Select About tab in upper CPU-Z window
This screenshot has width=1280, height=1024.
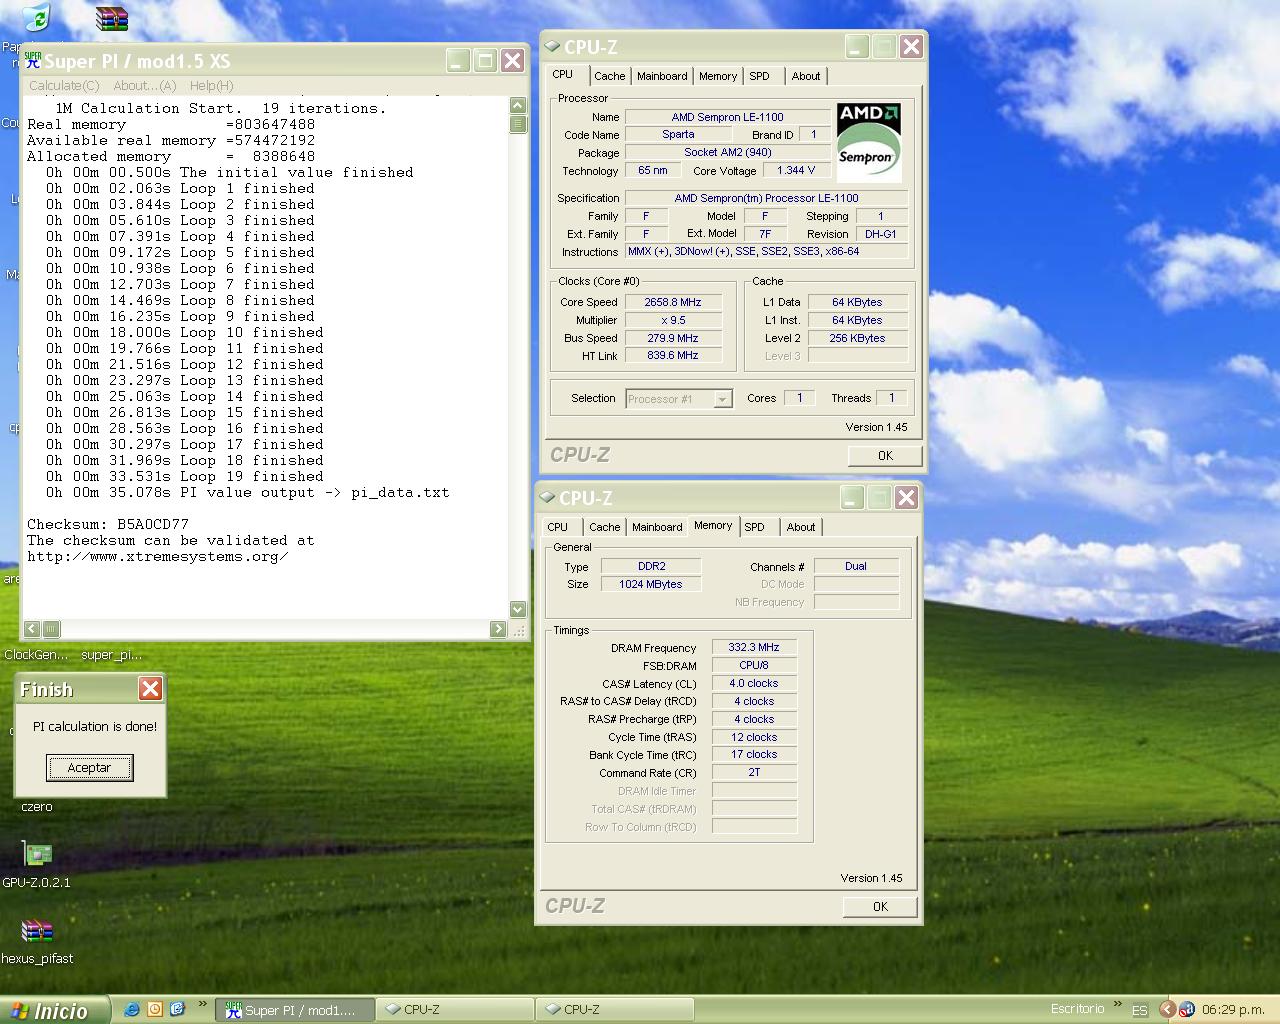click(x=806, y=76)
